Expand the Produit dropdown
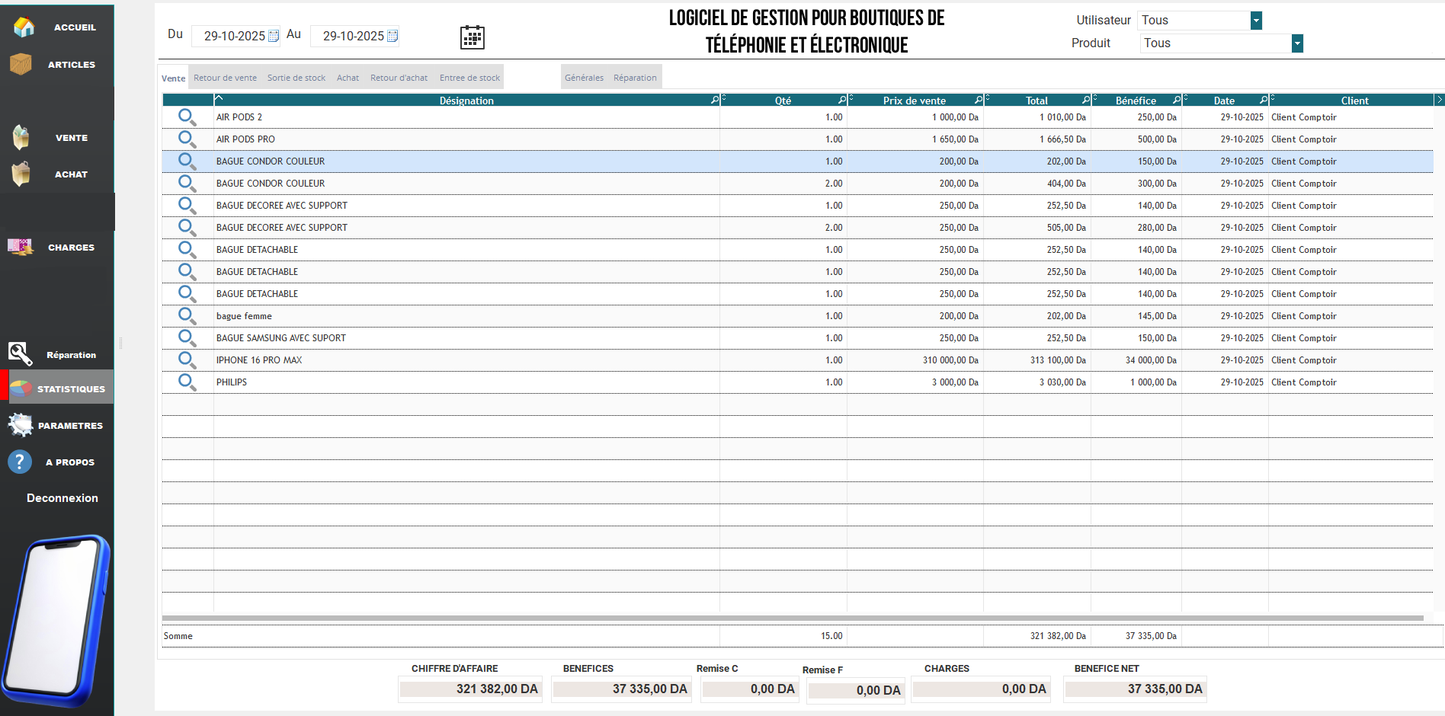Screen dimensions: 1445x716 [1297, 43]
